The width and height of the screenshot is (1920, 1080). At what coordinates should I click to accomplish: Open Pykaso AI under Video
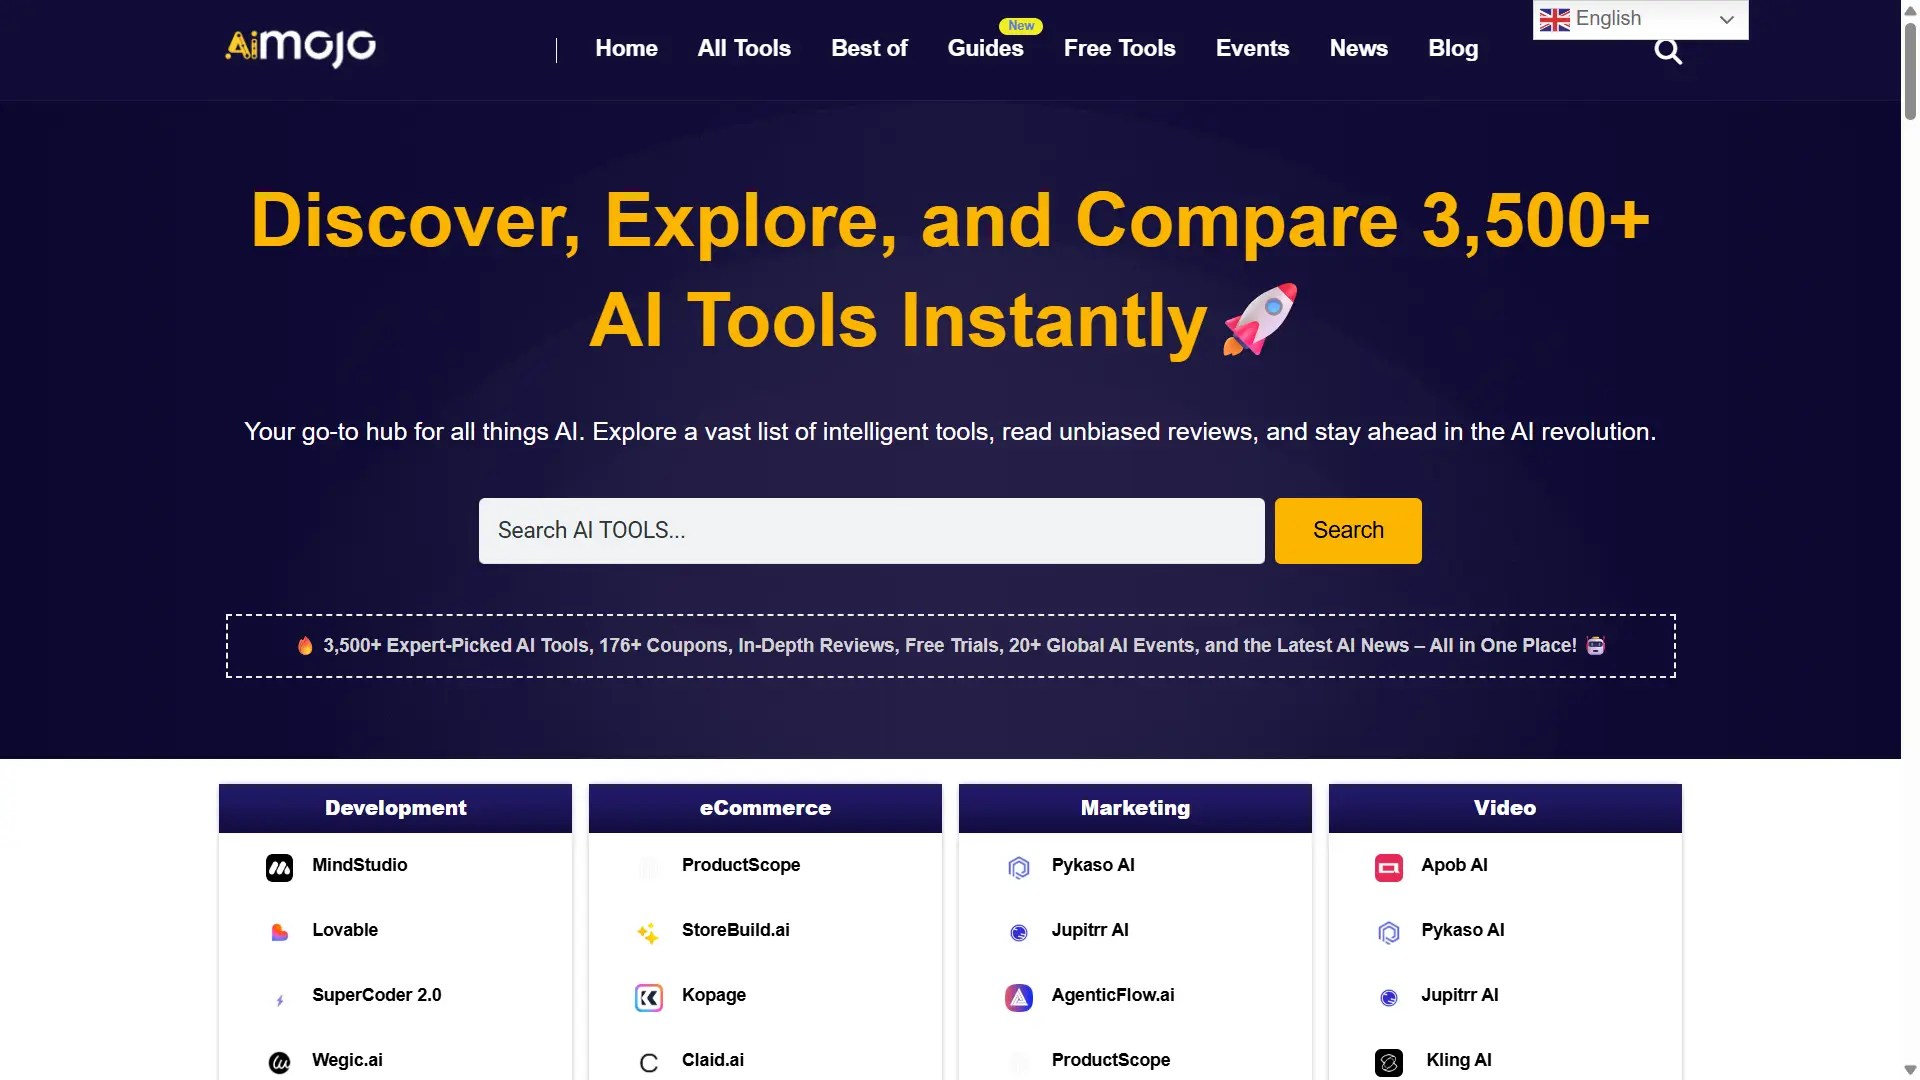(1463, 930)
